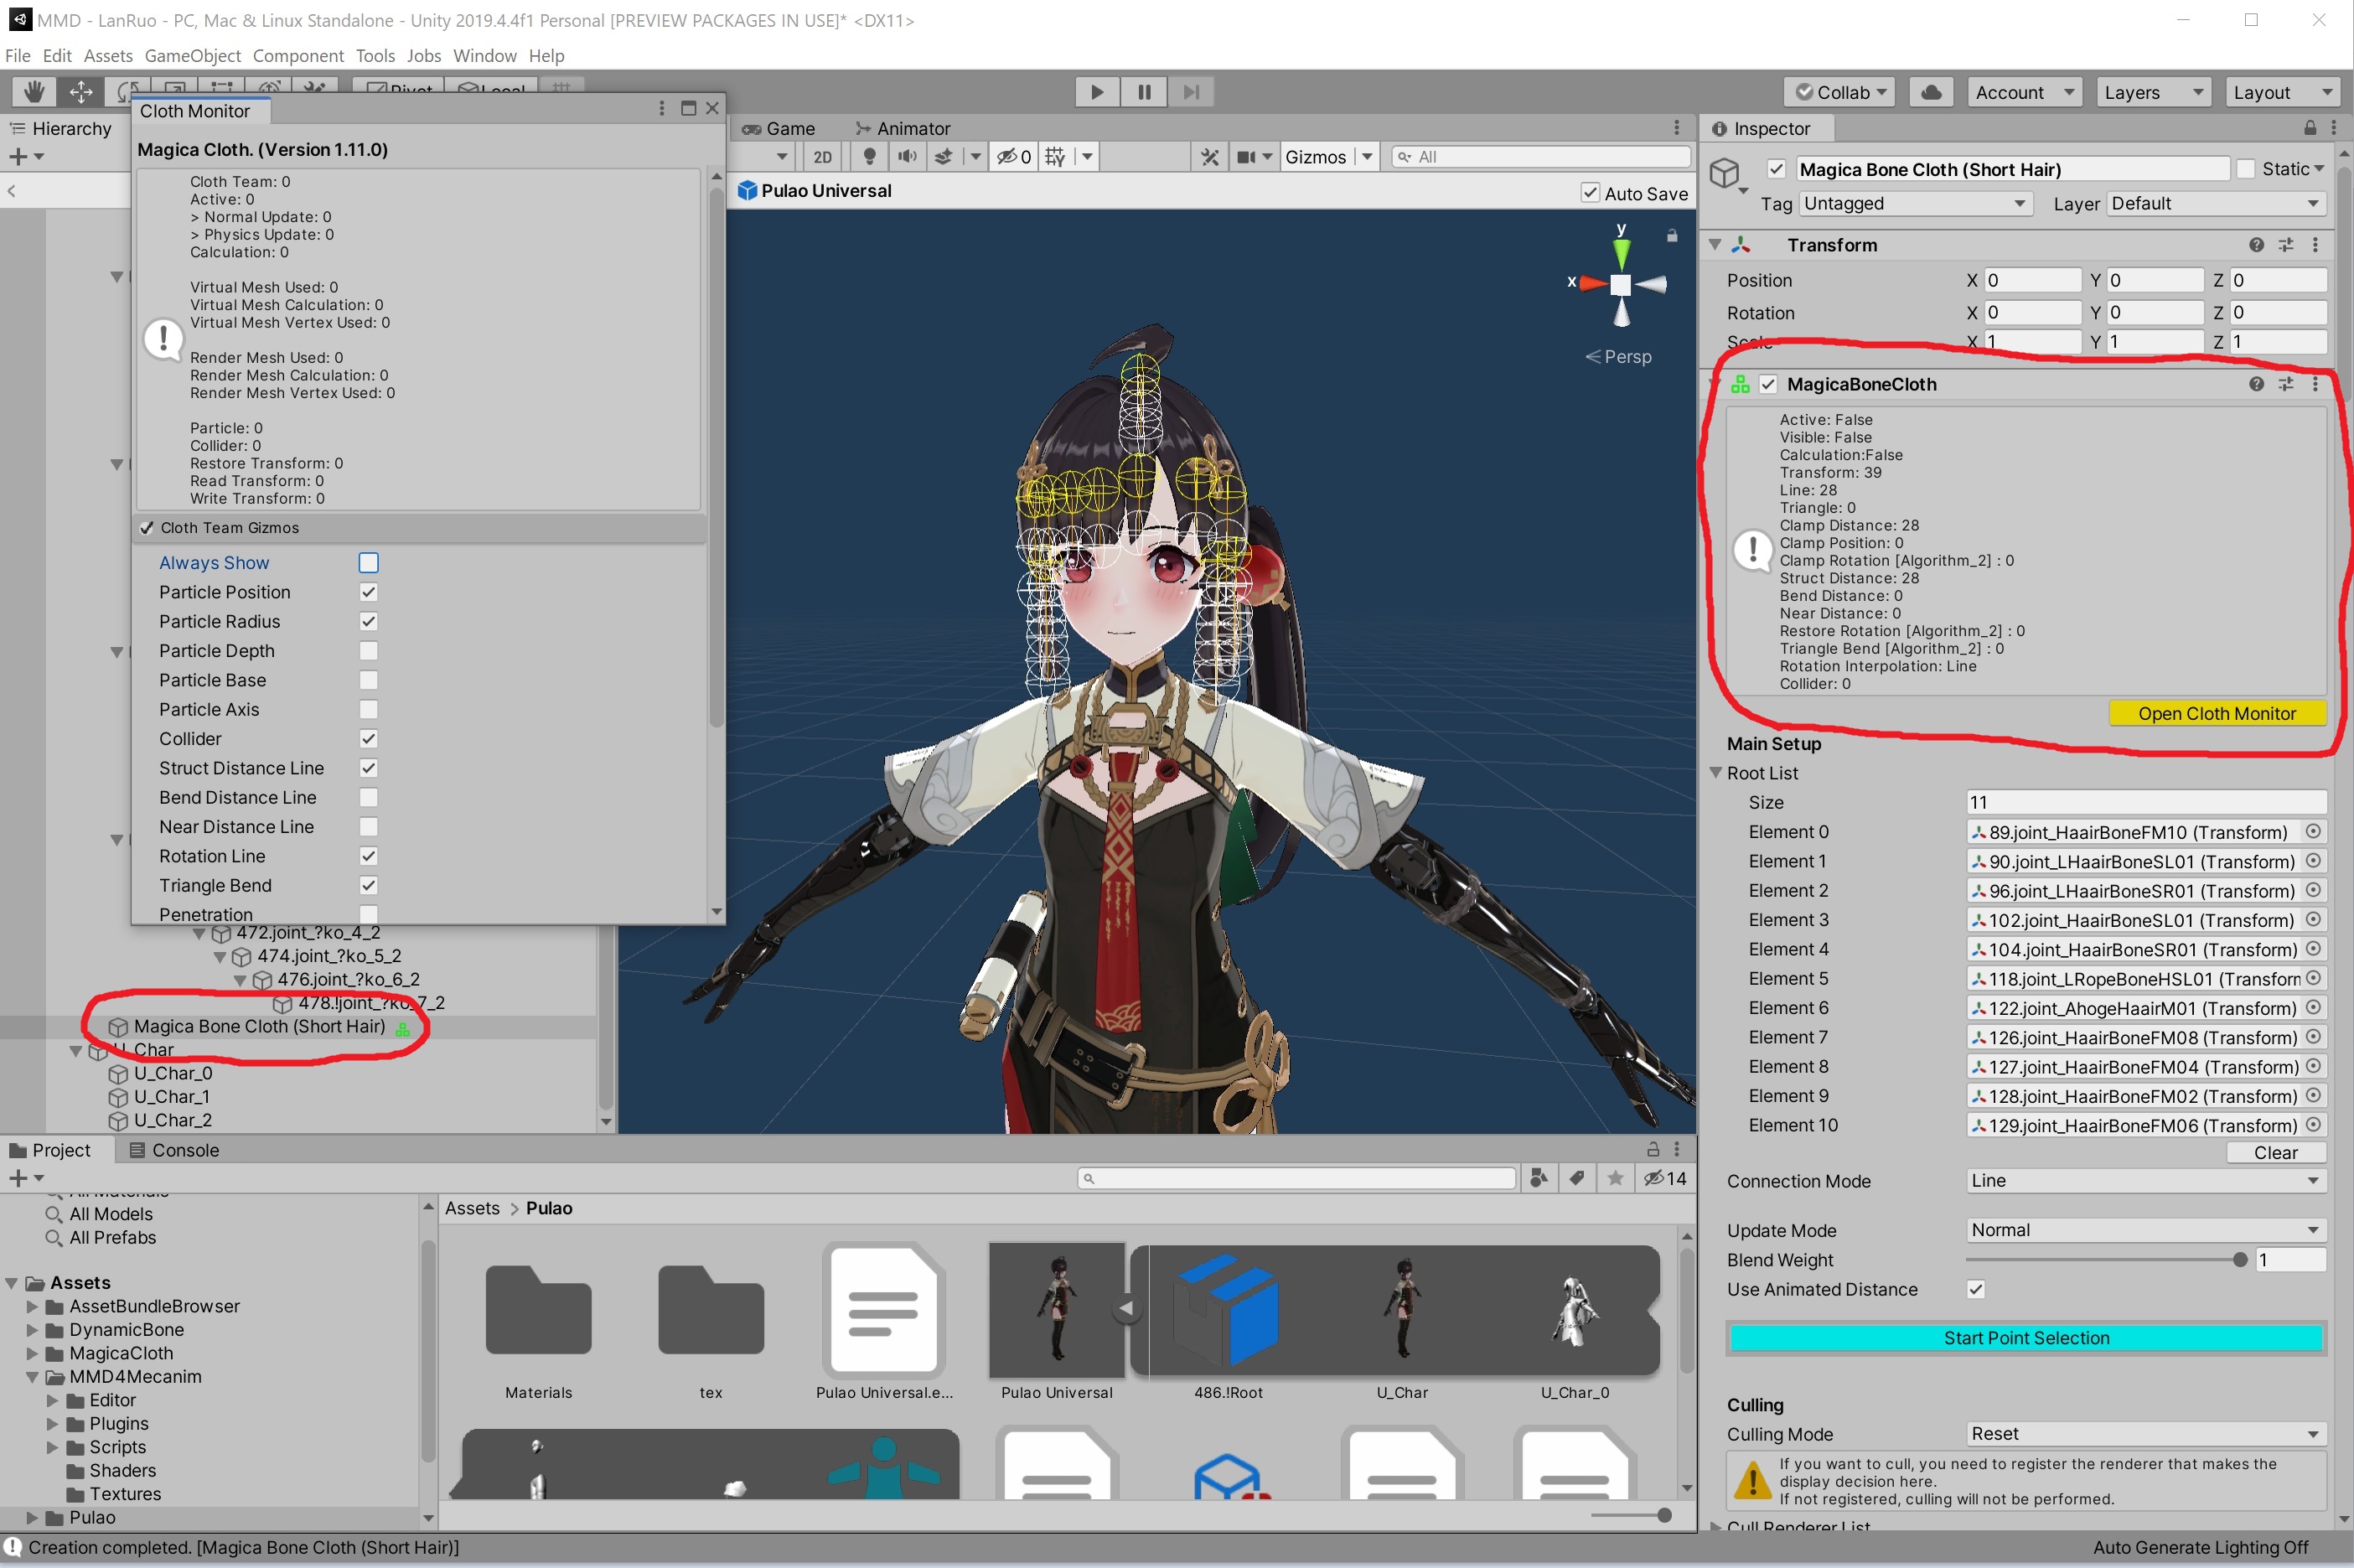2354x1568 pixels.
Task: Click the cloud services icon
Action: click(1931, 92)
